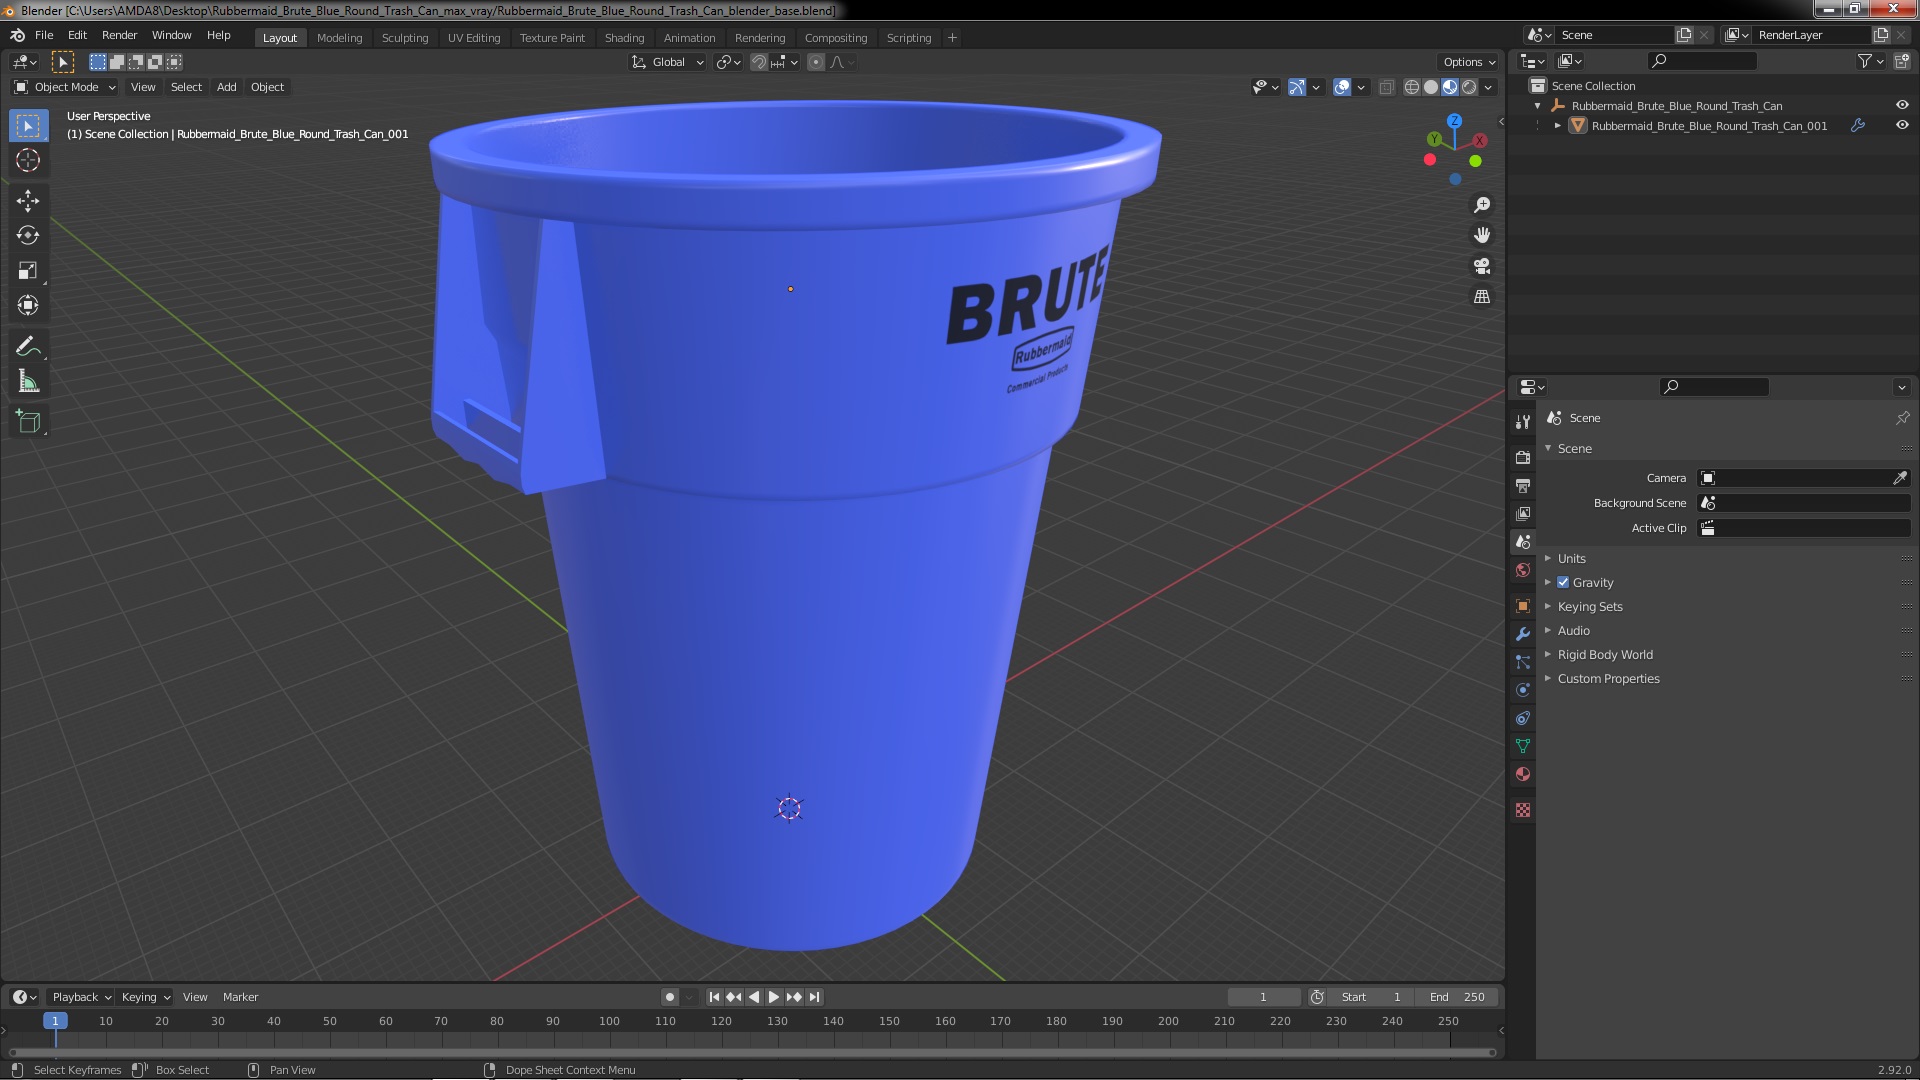The height and width of the screenshot is (1080, 1920).
Task: Open the View Layer properties tab
Action: click(1522, 513)
